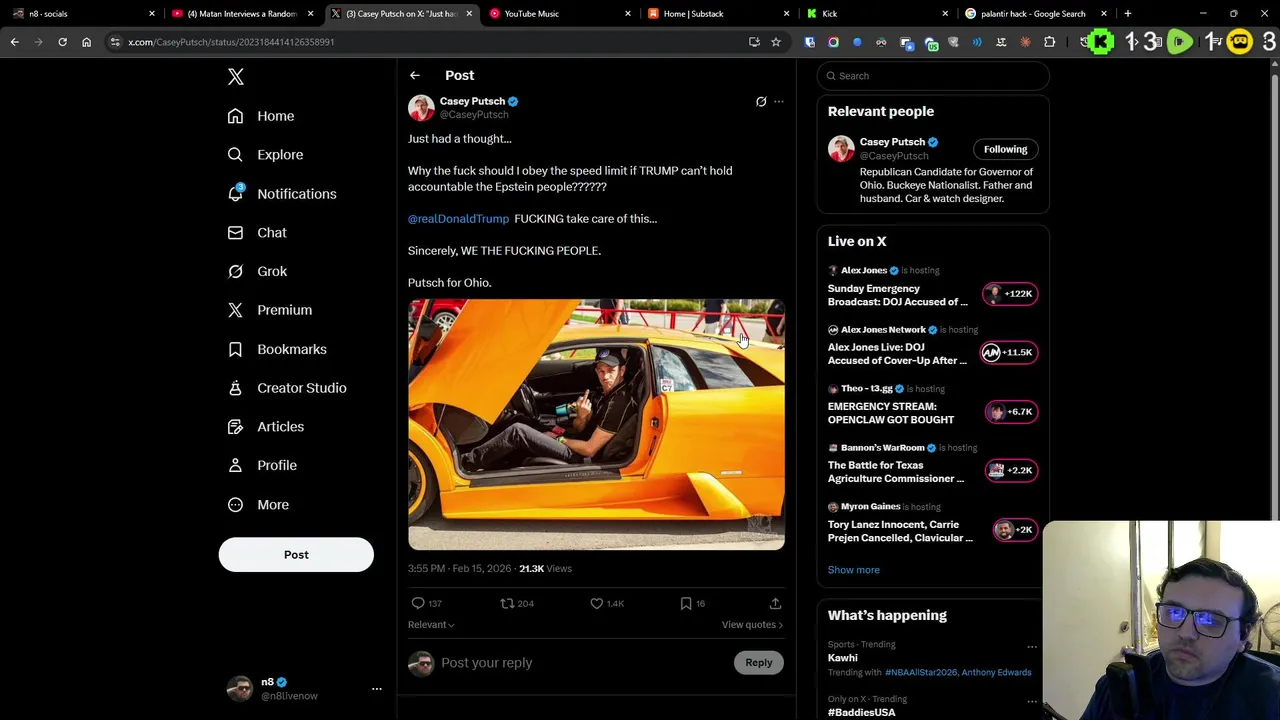Join Bannon's WarRoom Battle for Texas
This screenshot has height=720, width=1280.
click(932, 465)
